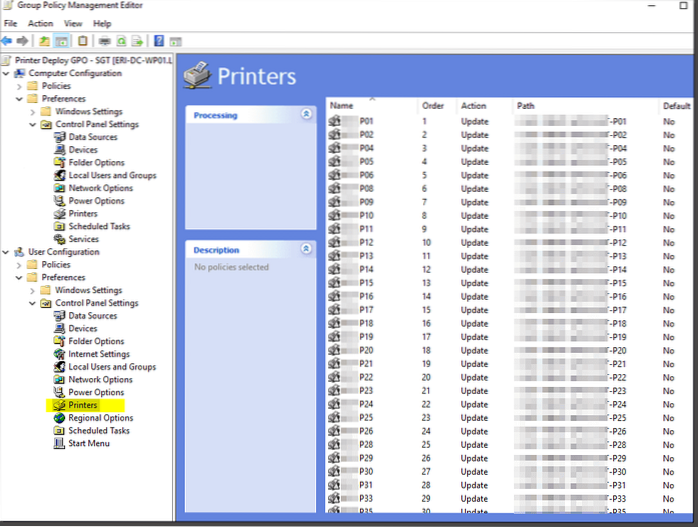Open the Start Menu tree node
This screenshot has width=698, height=527.
click(88, 444)
